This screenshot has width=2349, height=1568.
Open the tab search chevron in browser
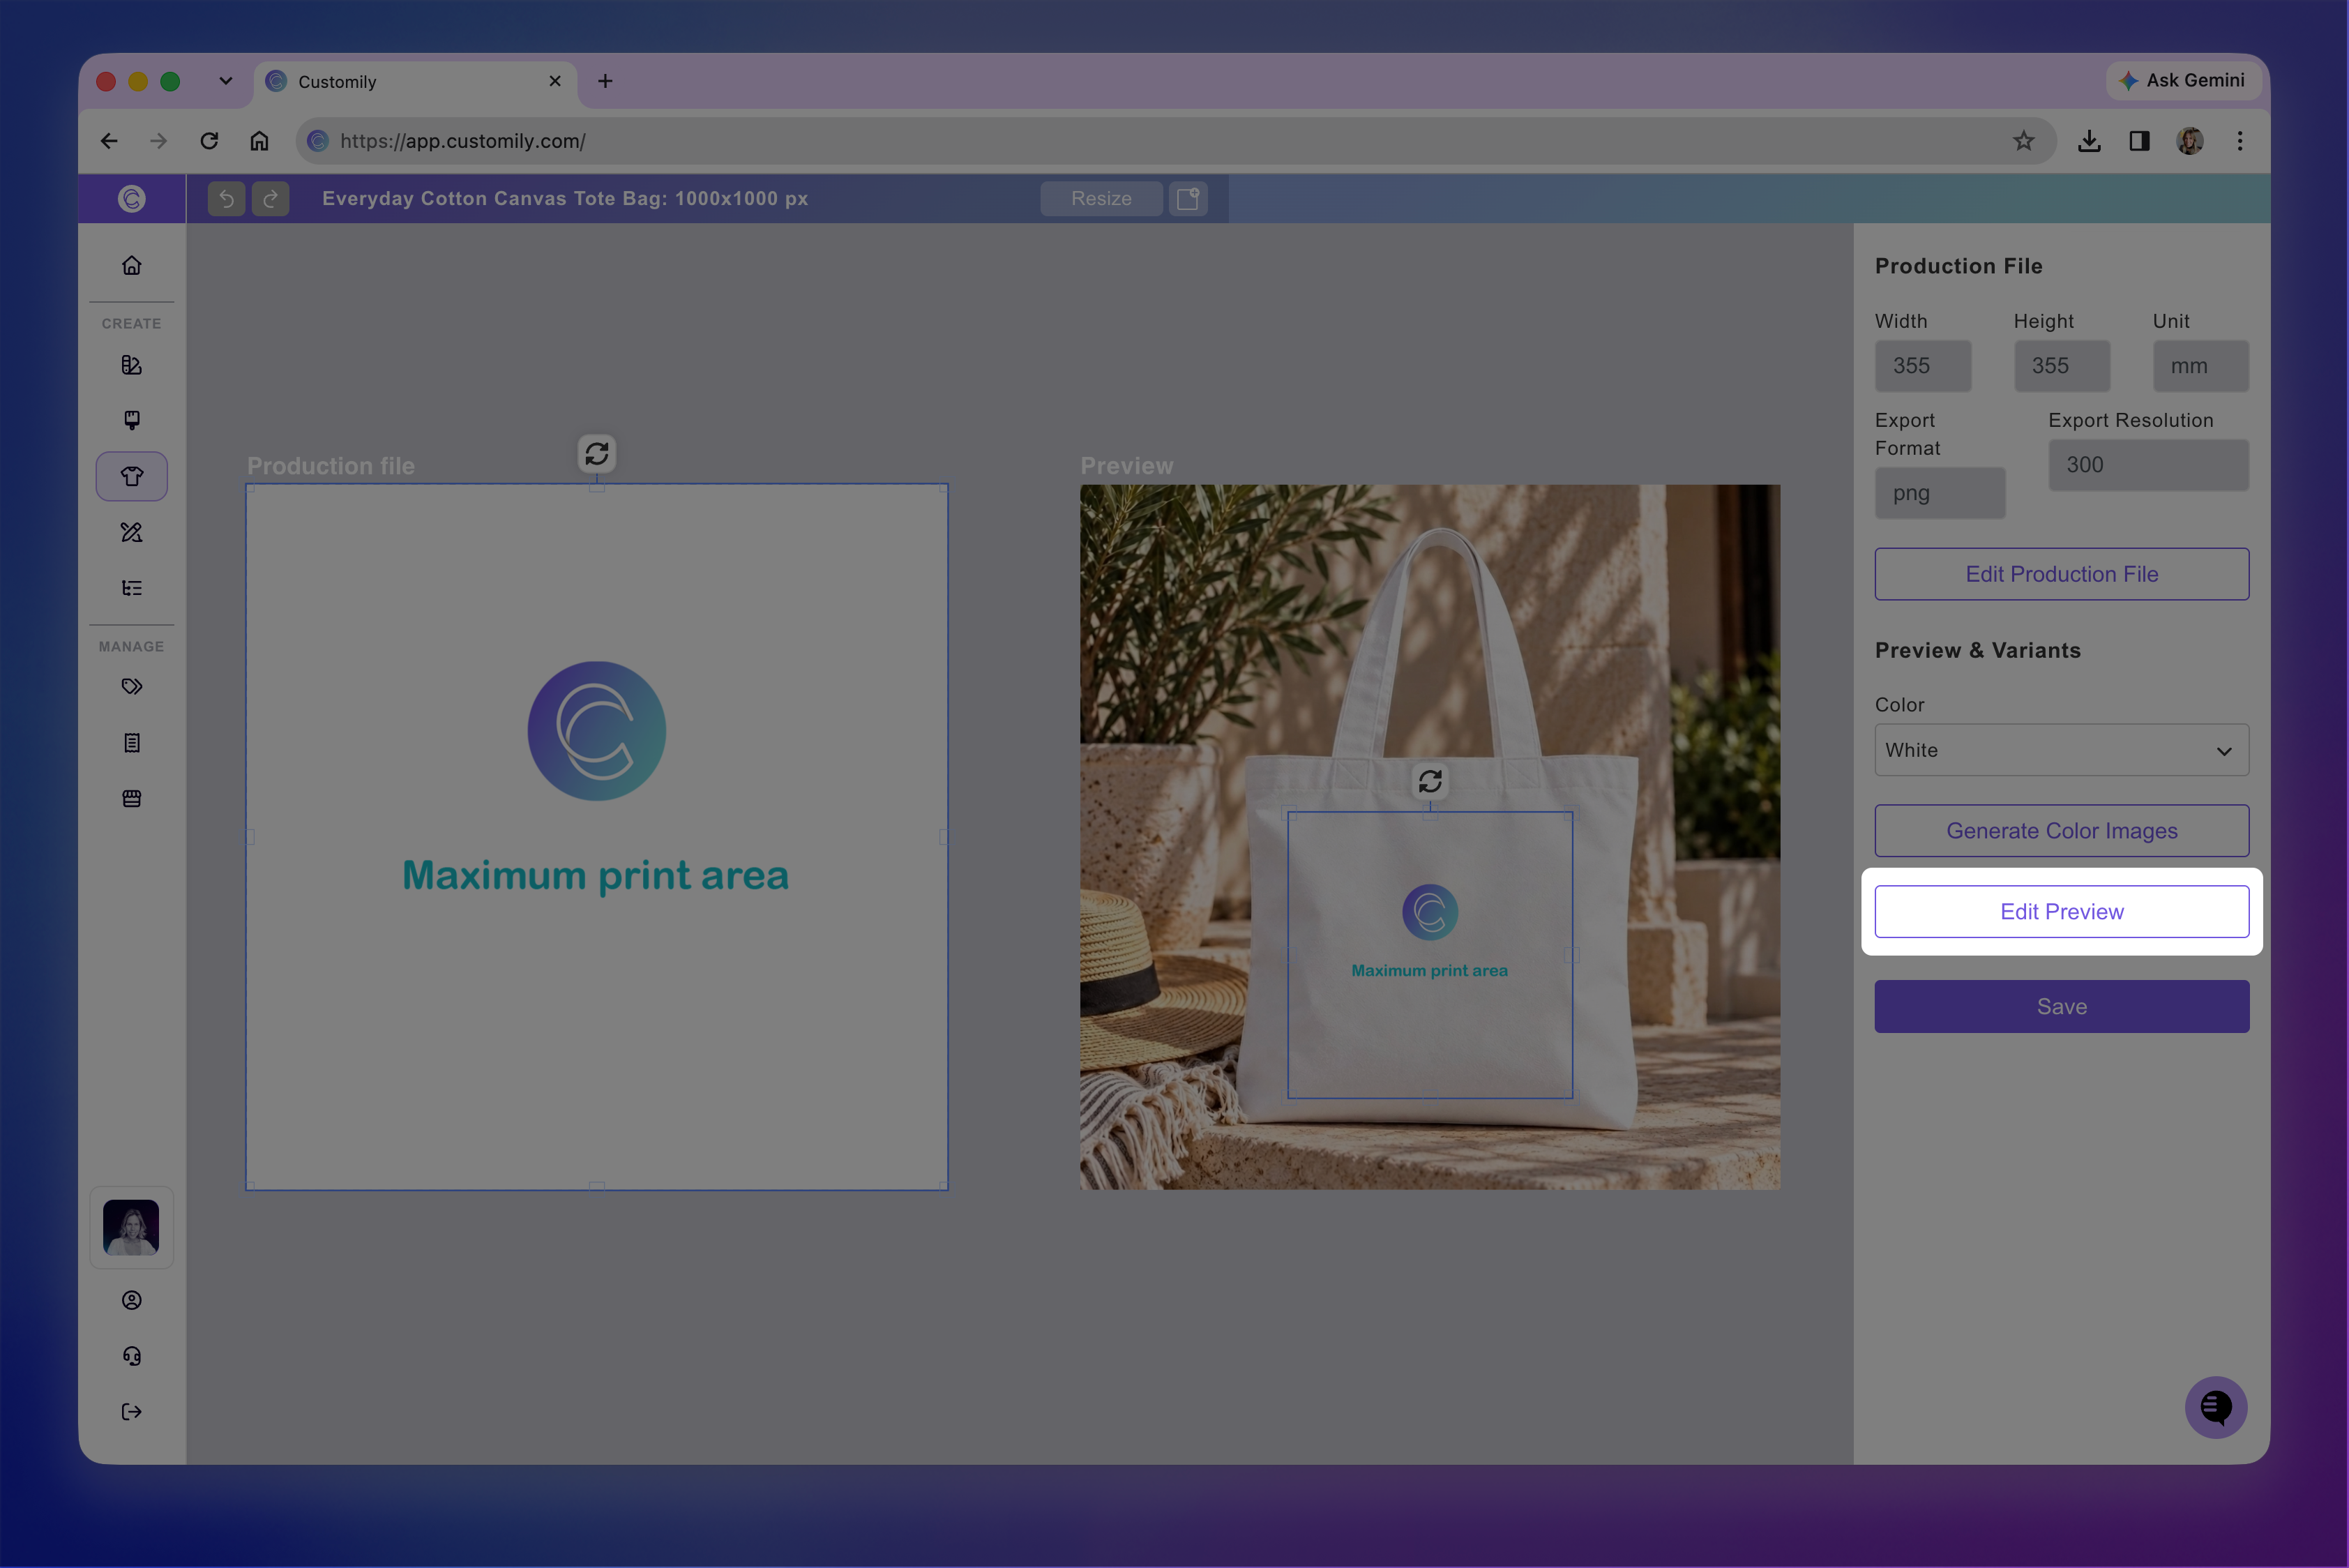[226, 81]
